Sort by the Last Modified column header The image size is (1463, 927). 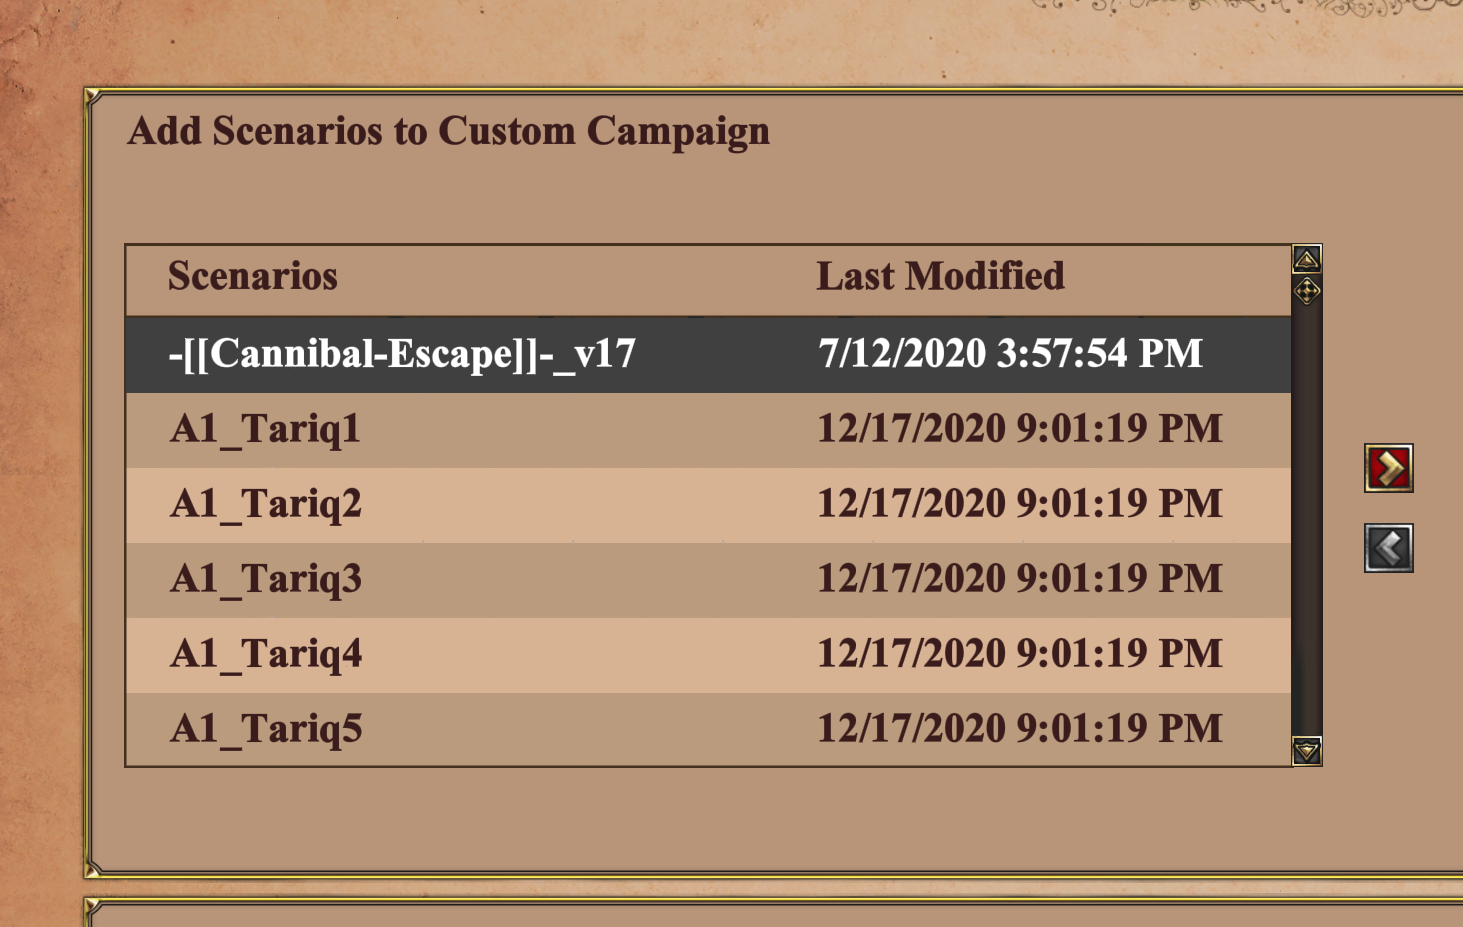pos(940,276)
